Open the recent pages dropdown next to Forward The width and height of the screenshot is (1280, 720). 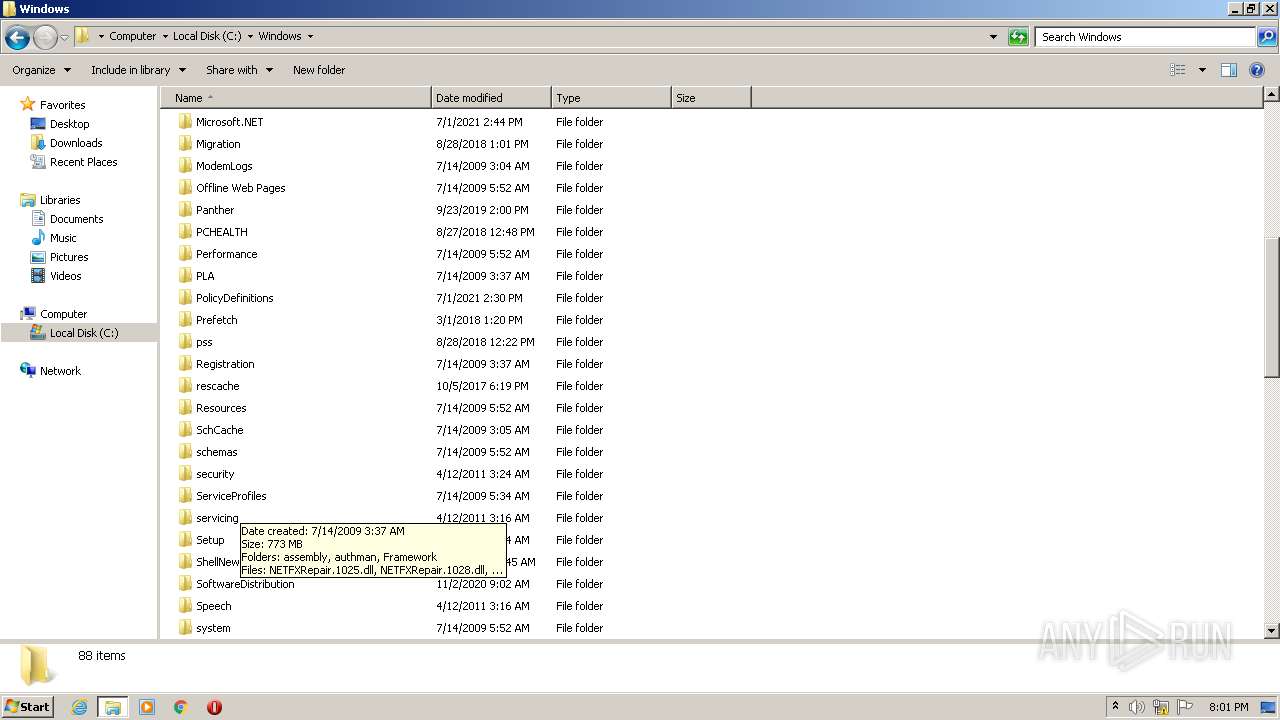[65, 38]
